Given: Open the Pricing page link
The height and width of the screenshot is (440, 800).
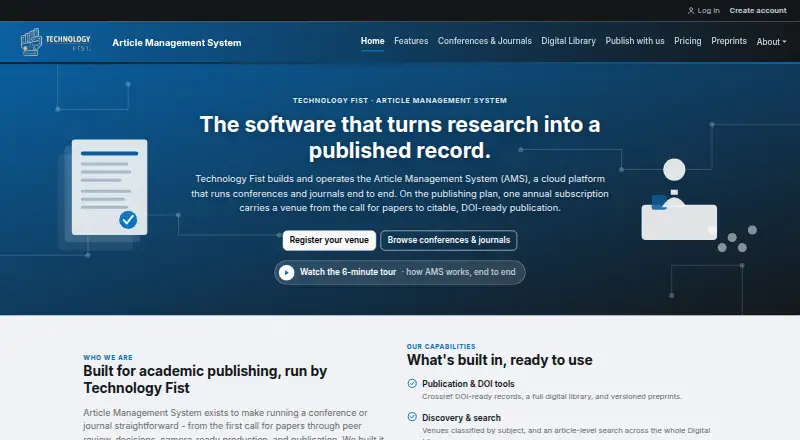Looking at the screenshot, I should (x=687, y=41).
